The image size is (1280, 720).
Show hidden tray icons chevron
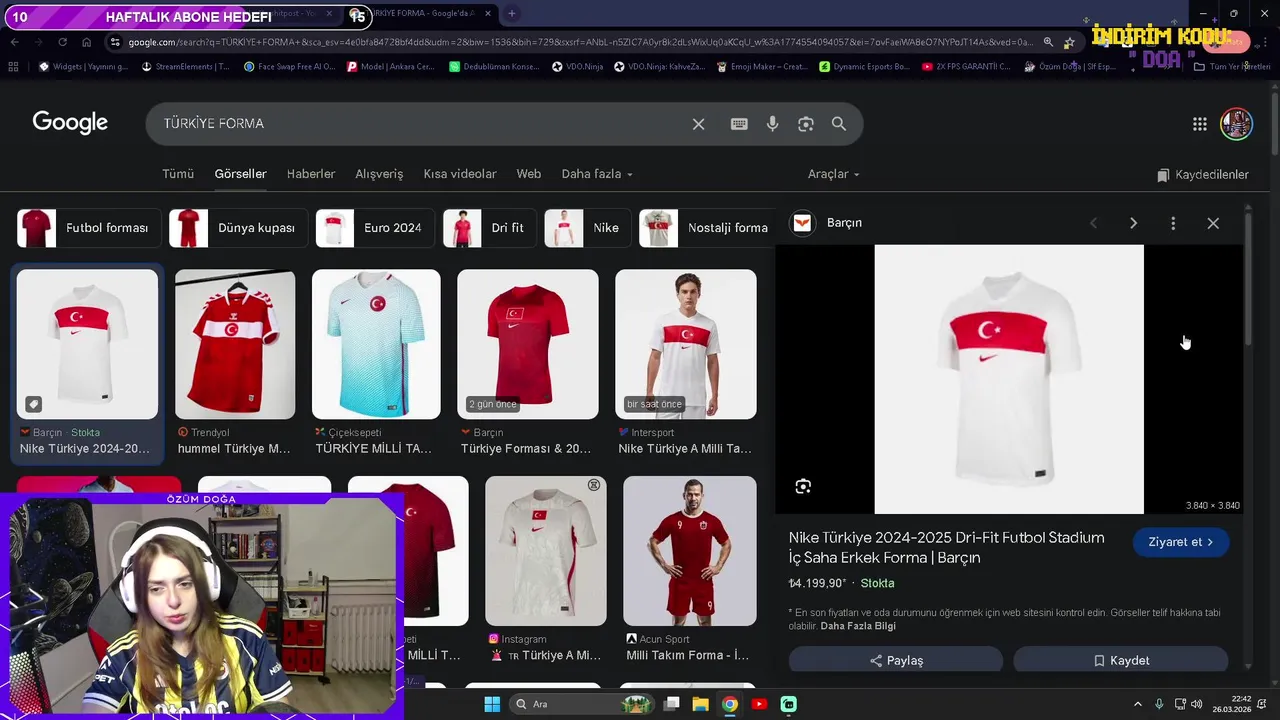pos(1138,704)
